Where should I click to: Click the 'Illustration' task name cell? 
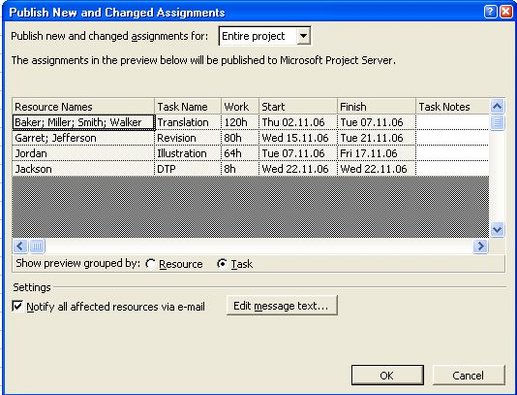188,153
